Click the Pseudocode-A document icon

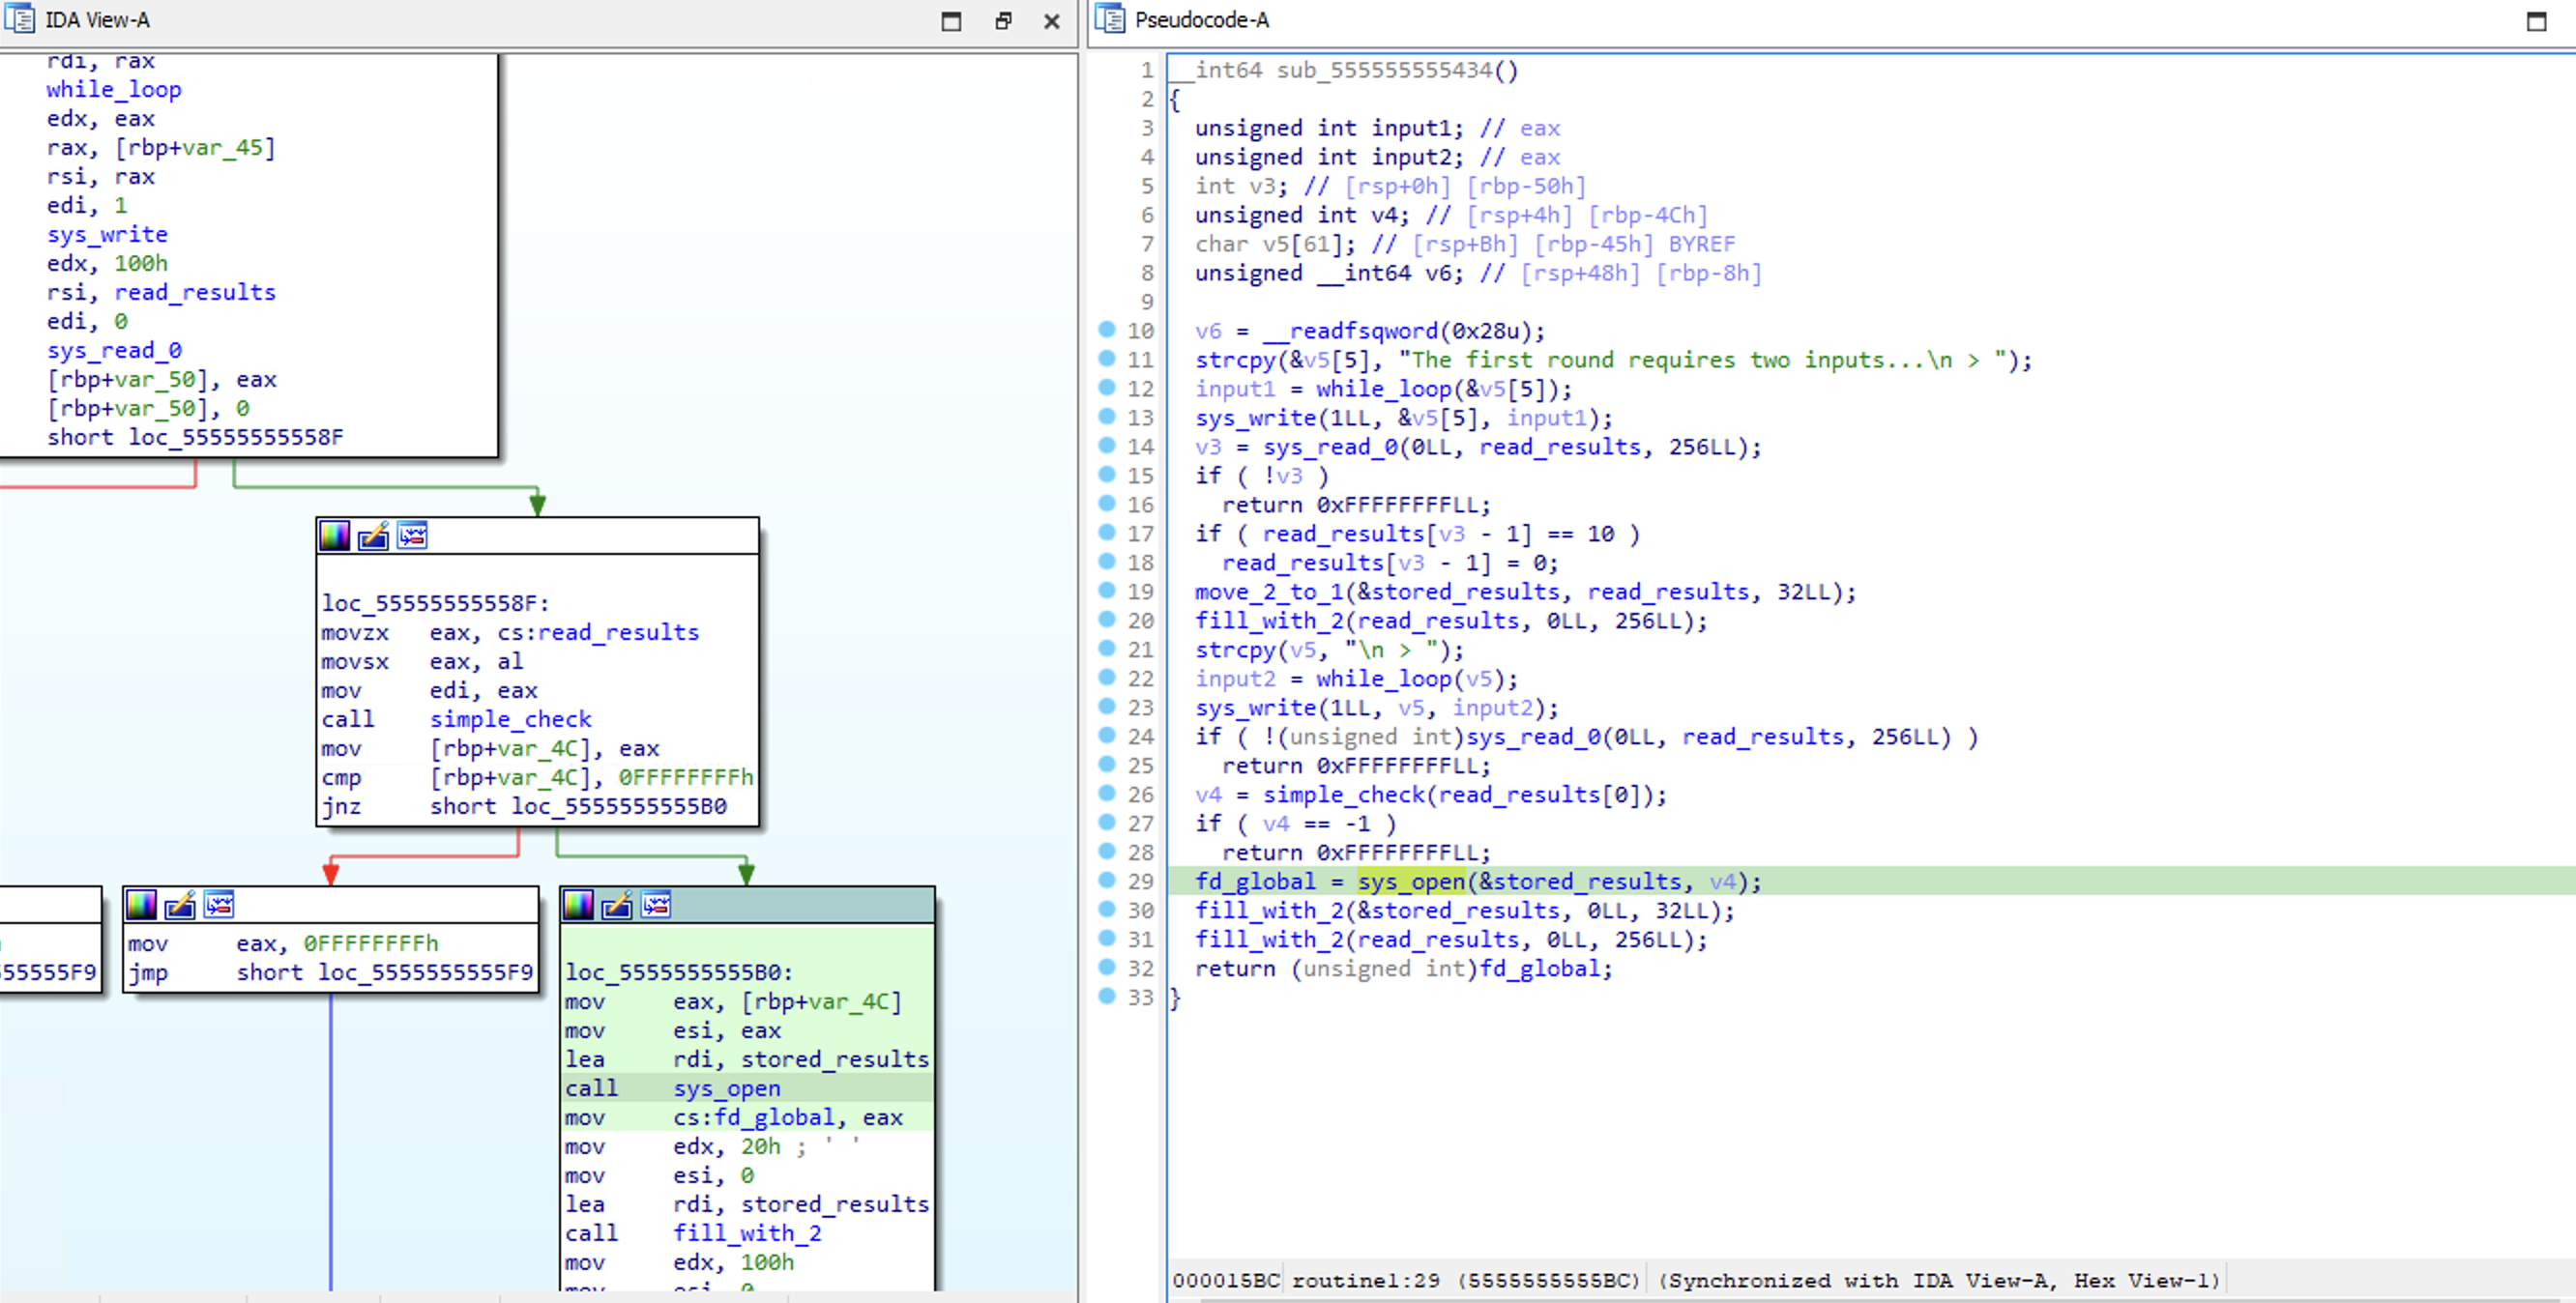1109,19
